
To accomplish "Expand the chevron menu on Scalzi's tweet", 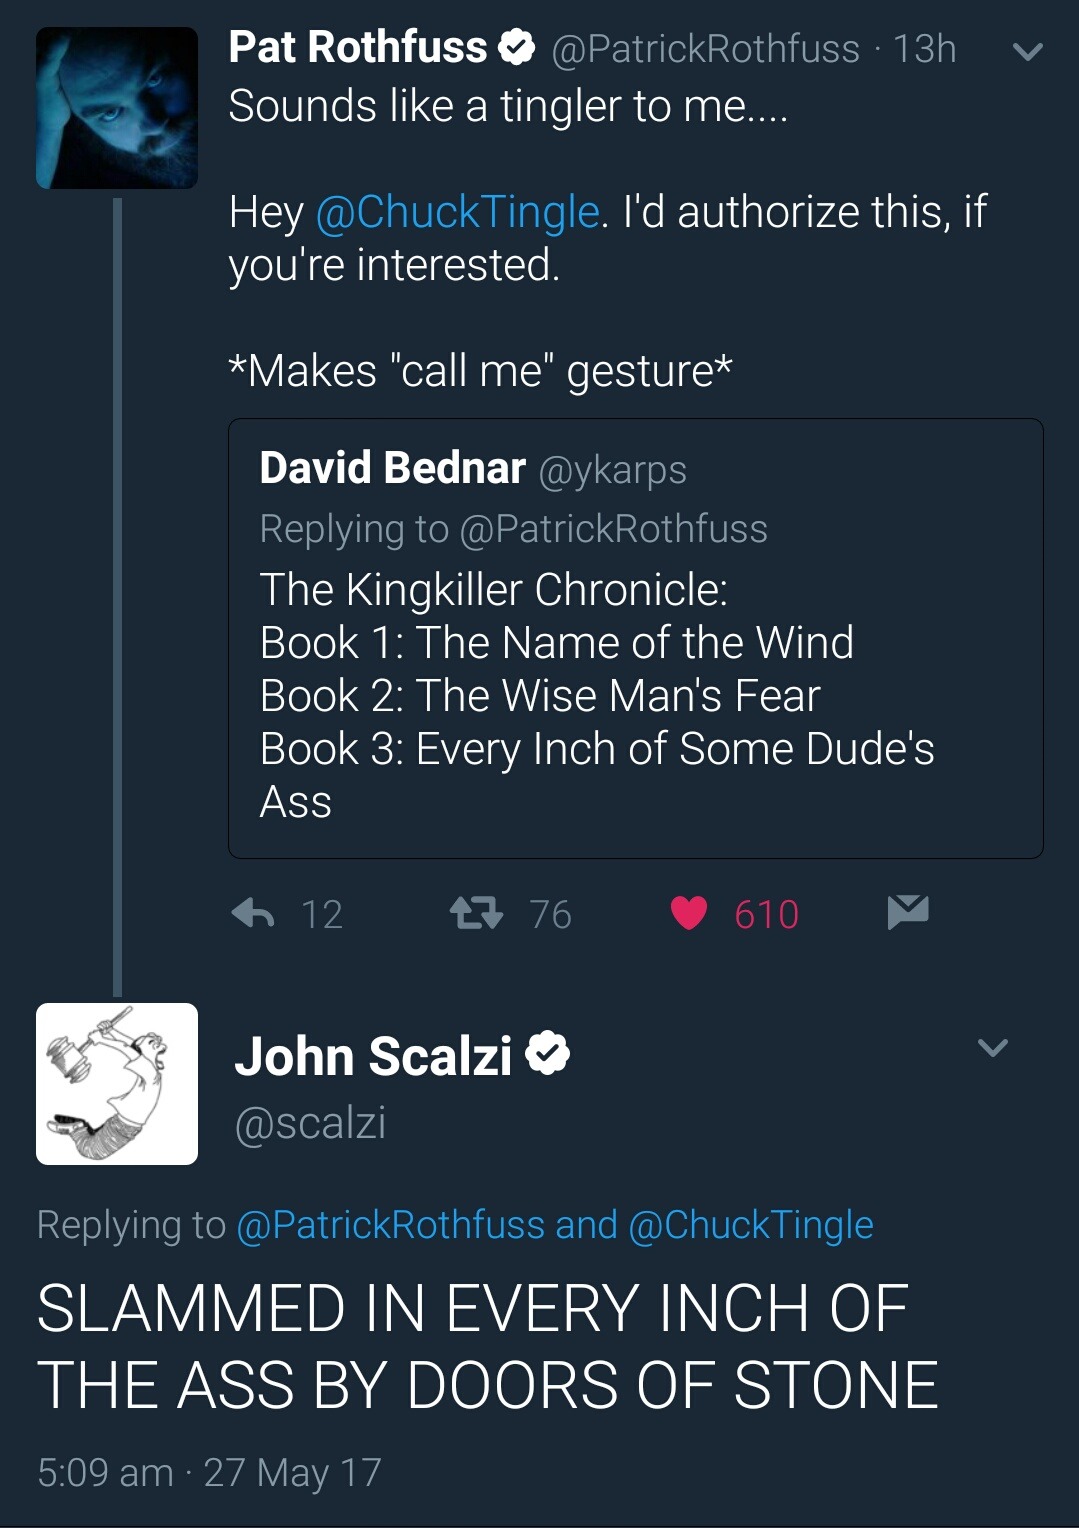I will click(x=993, y=1048).
